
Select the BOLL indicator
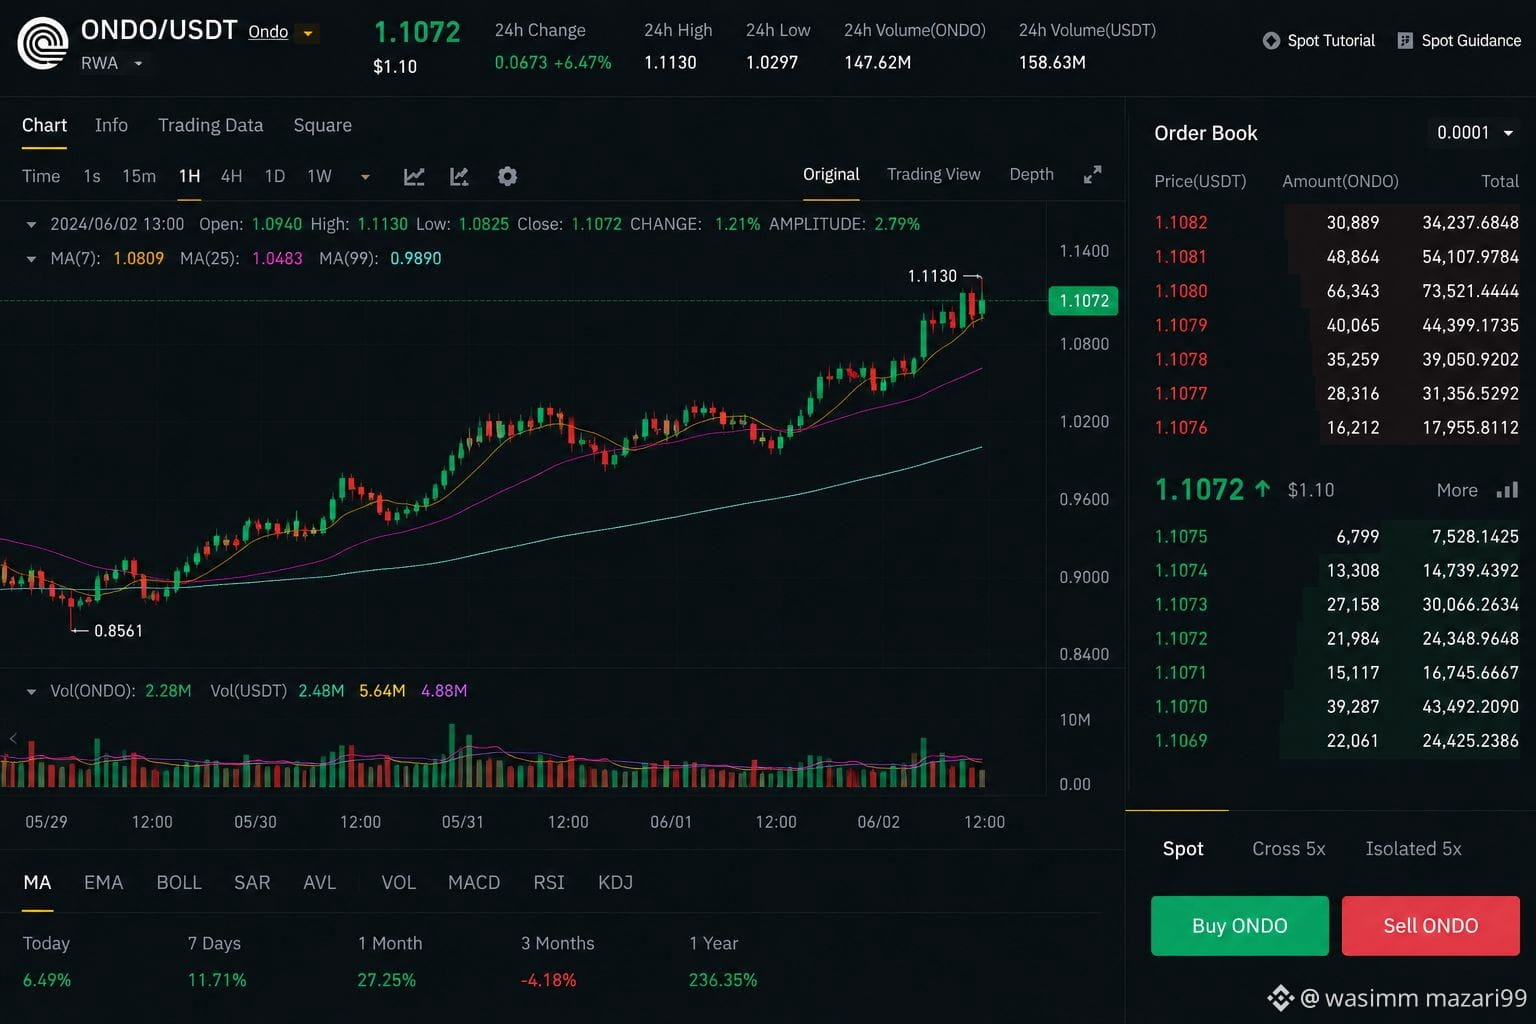179,882
